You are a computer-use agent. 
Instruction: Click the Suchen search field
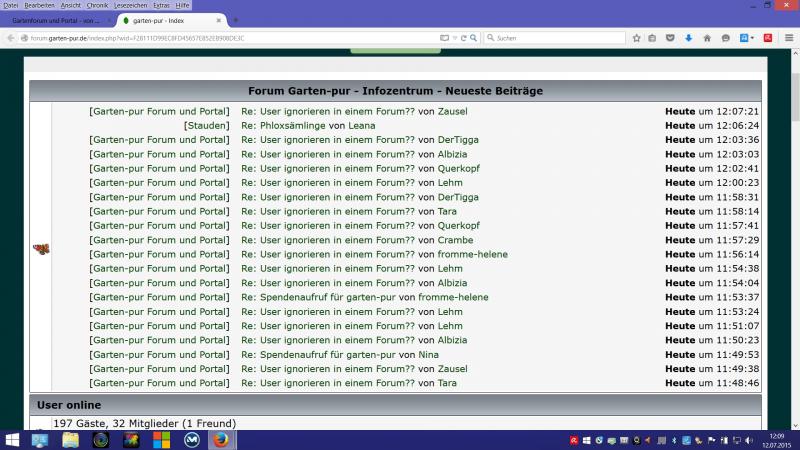coord(555,38)
